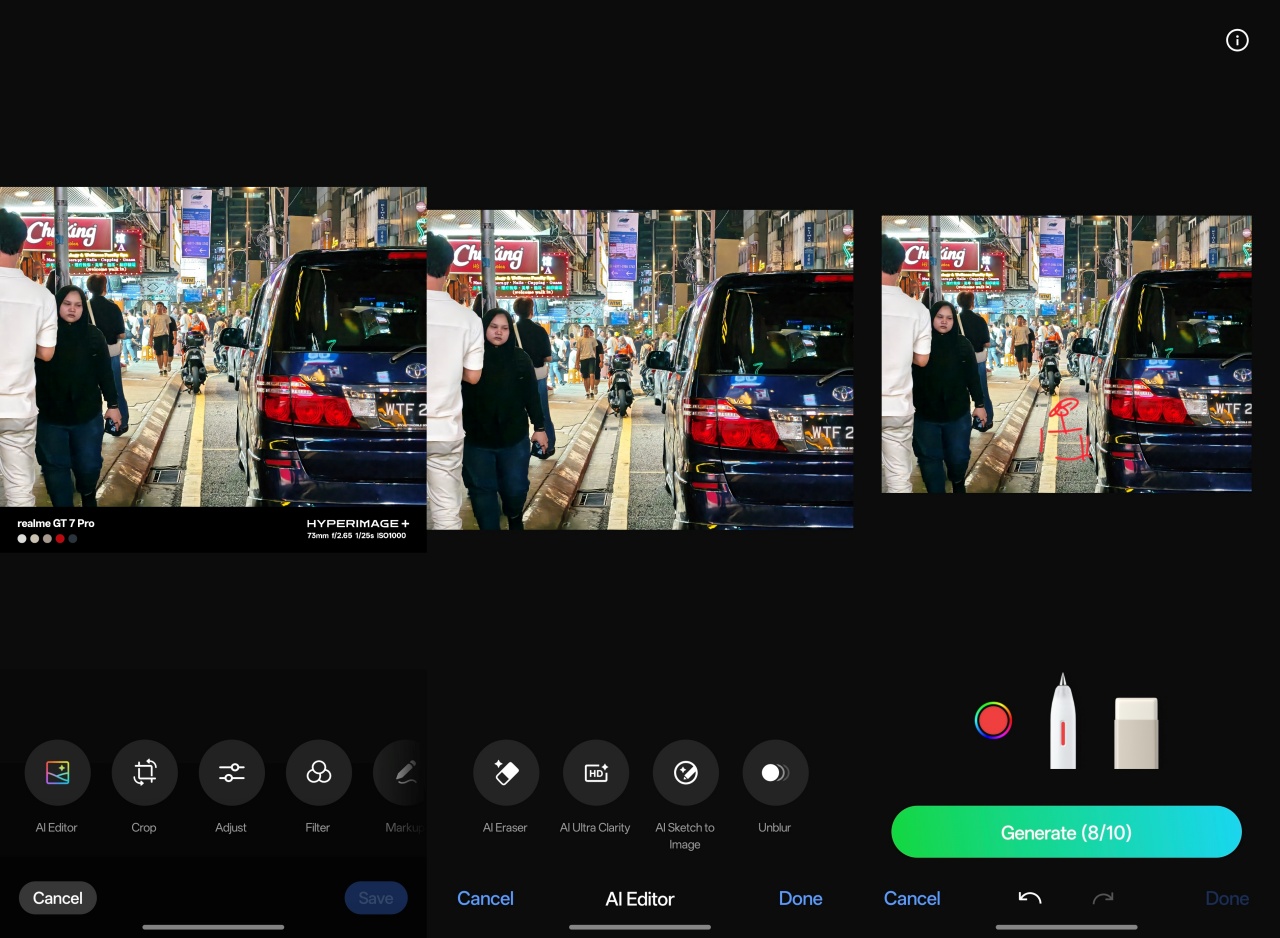Select the eraser block tool

tap(1136, 733)
